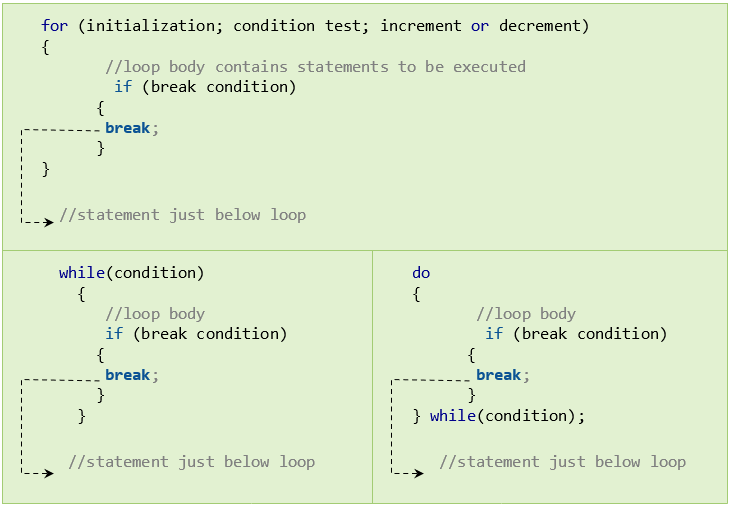Screen dimensions: 729x506
Task: Click the 'while(condition)' header in bottom-left panel
Action: tap(131, 273)
